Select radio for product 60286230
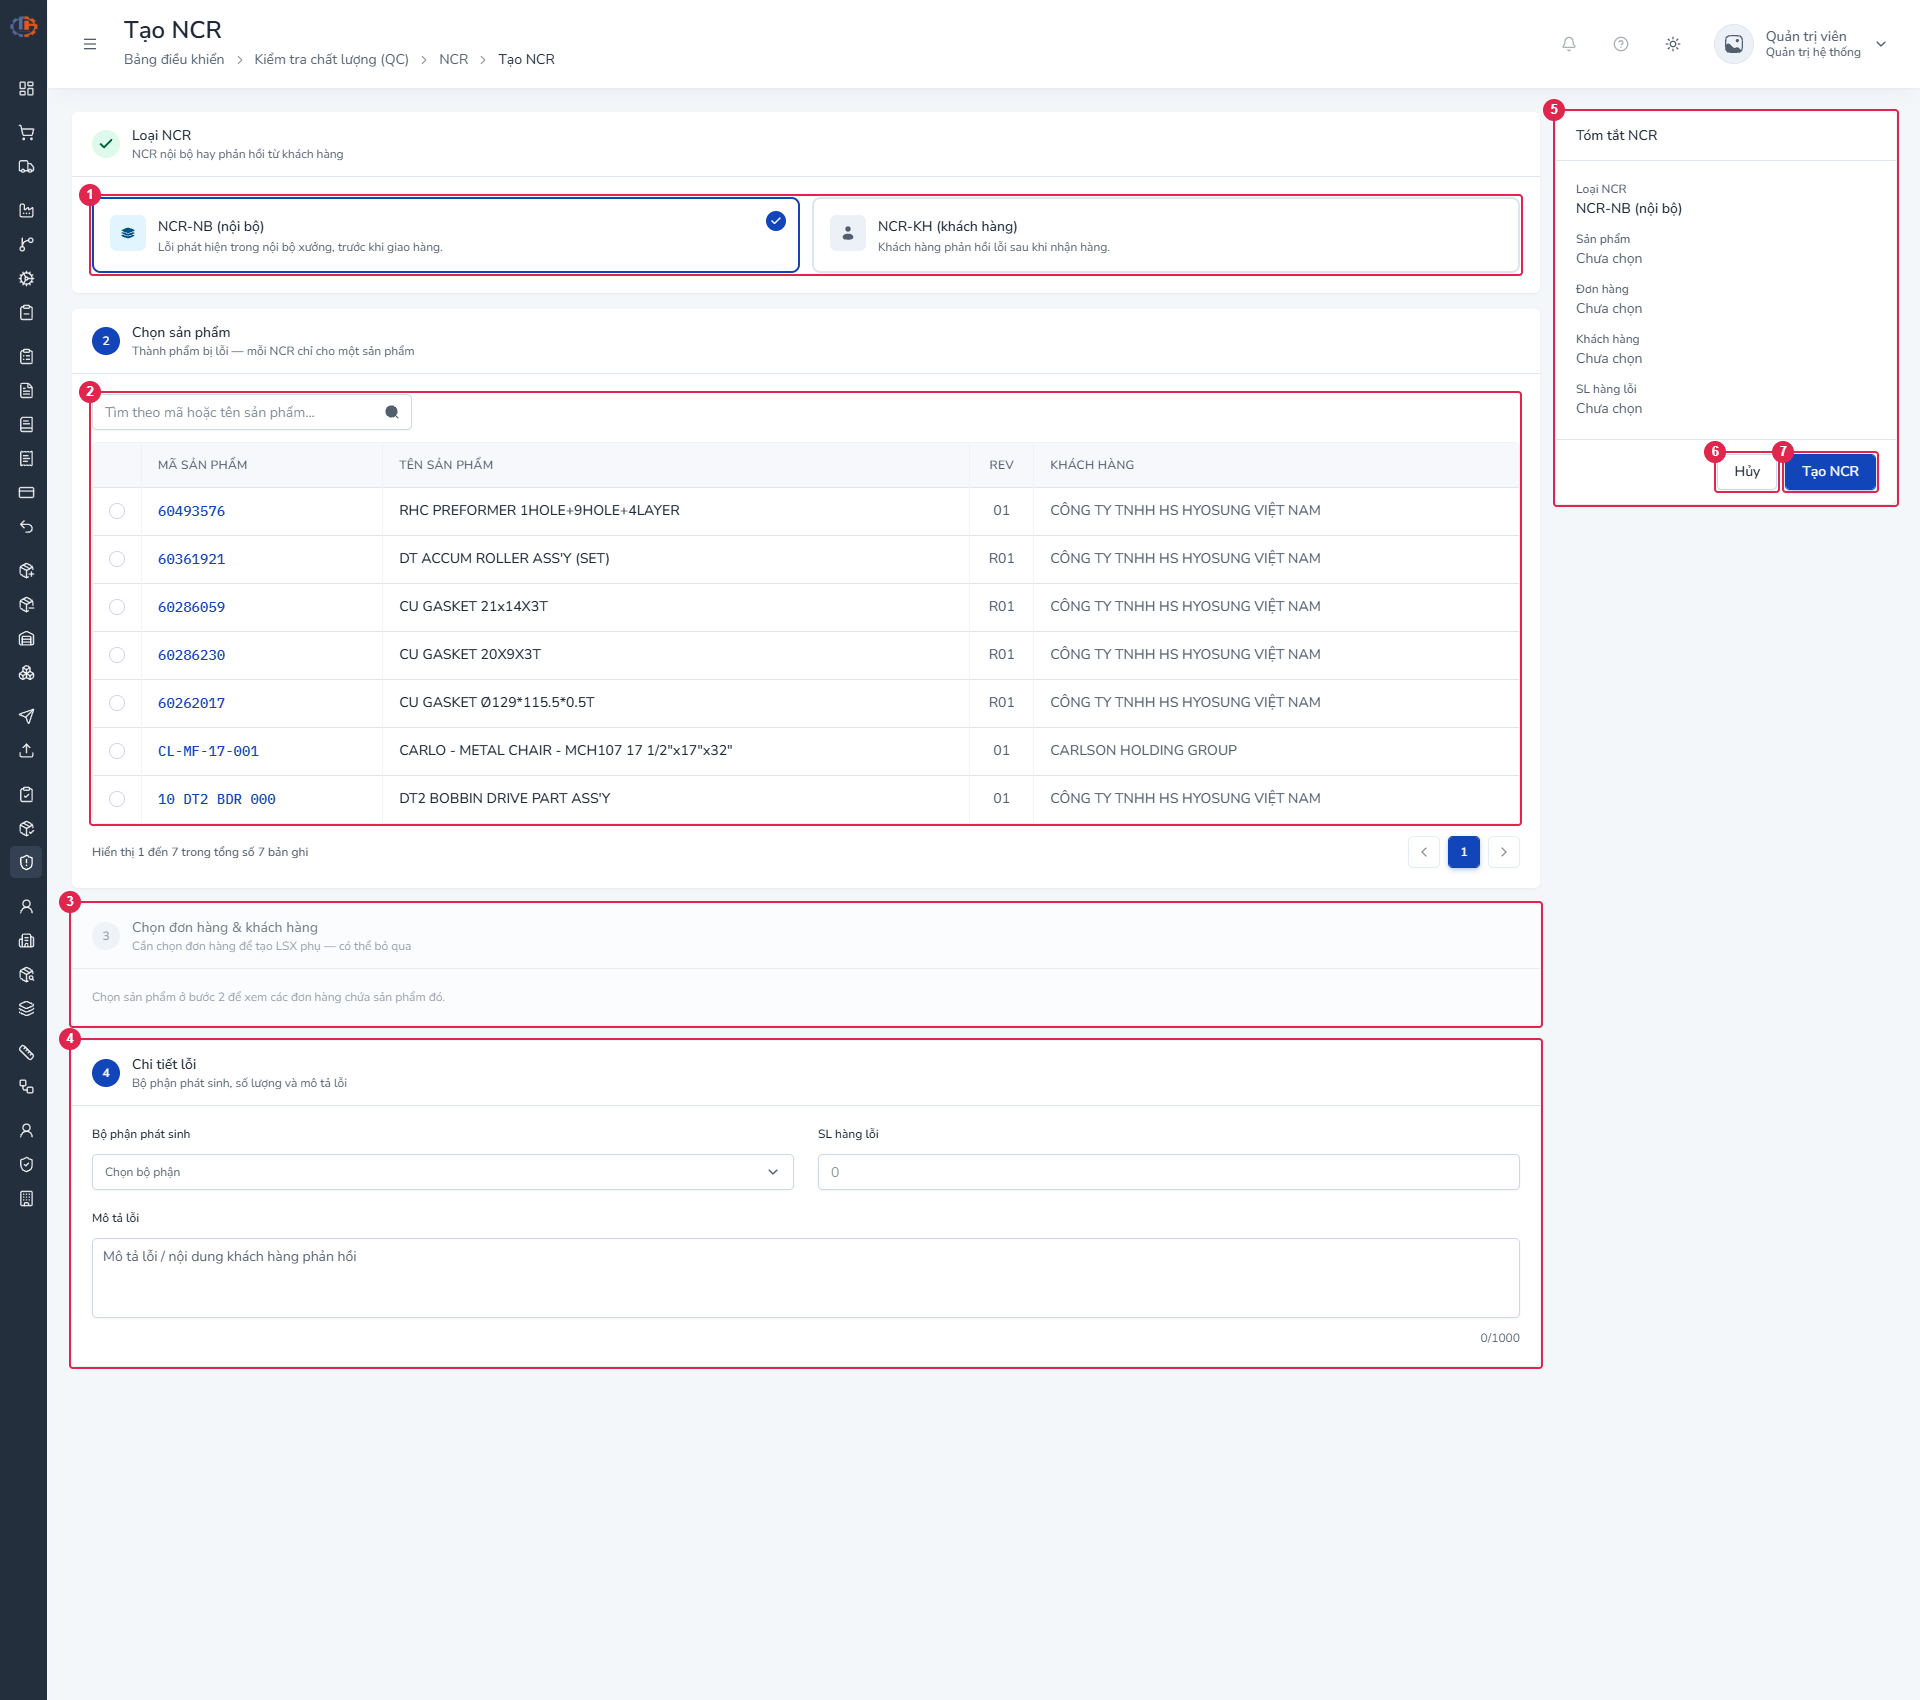This screenshot has height=1700, width=1920. (117, 655)
